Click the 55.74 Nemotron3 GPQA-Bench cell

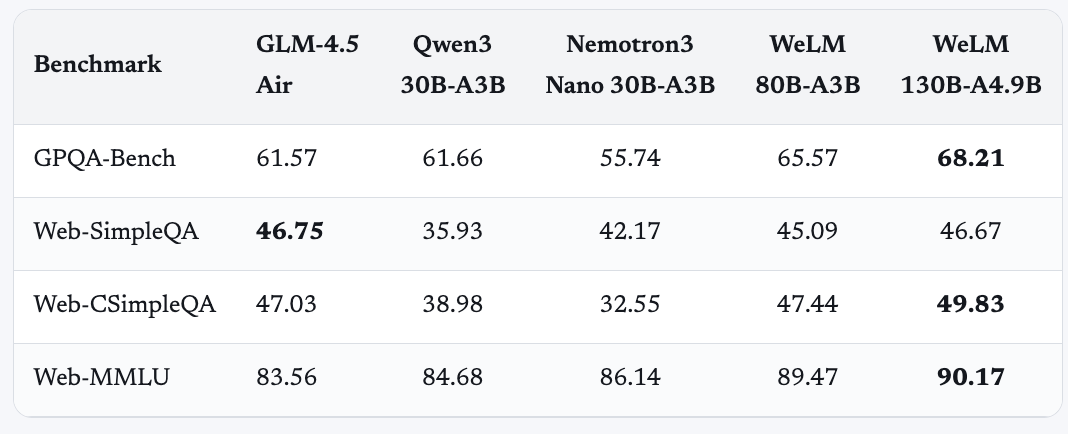630,158
